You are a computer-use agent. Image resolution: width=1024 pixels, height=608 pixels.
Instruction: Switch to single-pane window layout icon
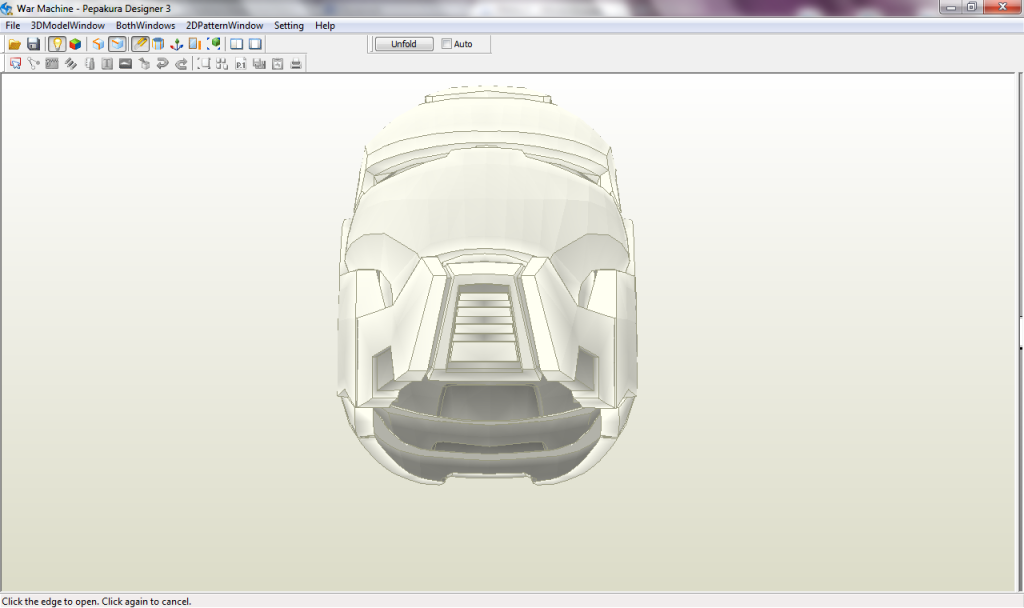pos(255,44)
